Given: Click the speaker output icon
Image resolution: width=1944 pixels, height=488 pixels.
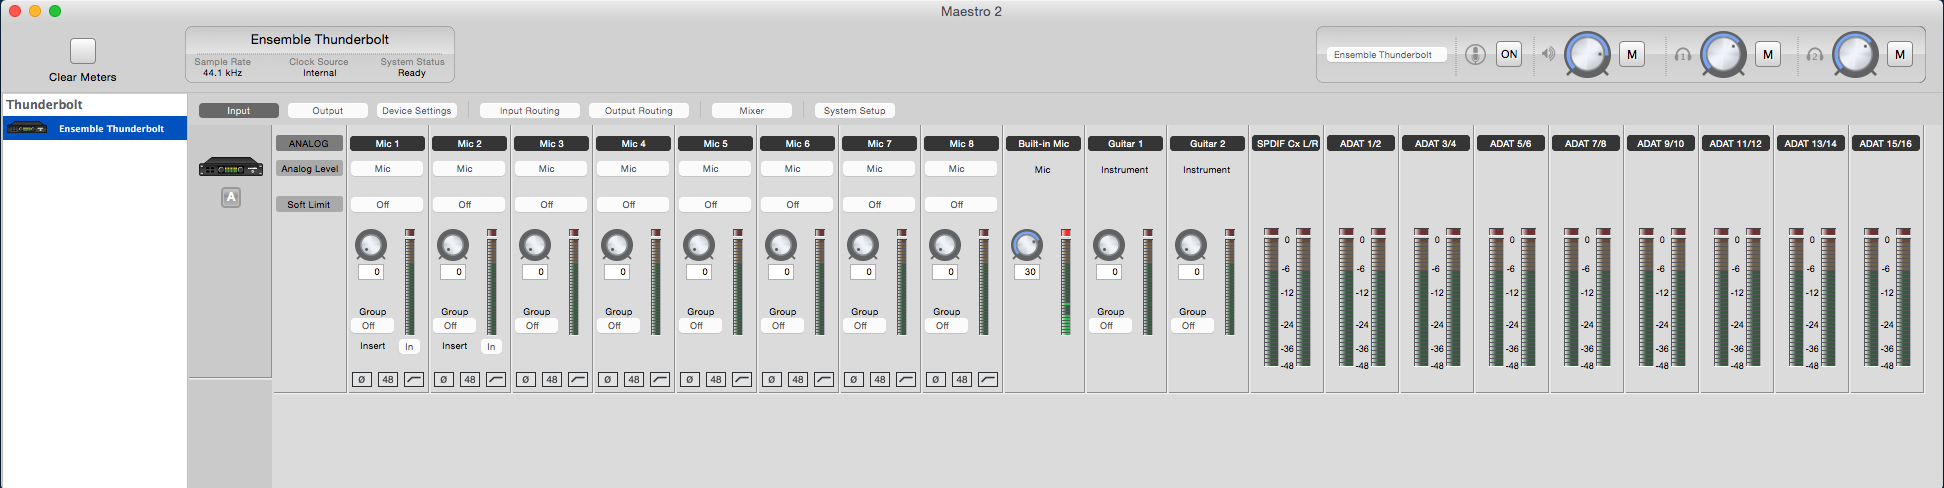Looking at the screenshot, I should tap(1548, 54).
